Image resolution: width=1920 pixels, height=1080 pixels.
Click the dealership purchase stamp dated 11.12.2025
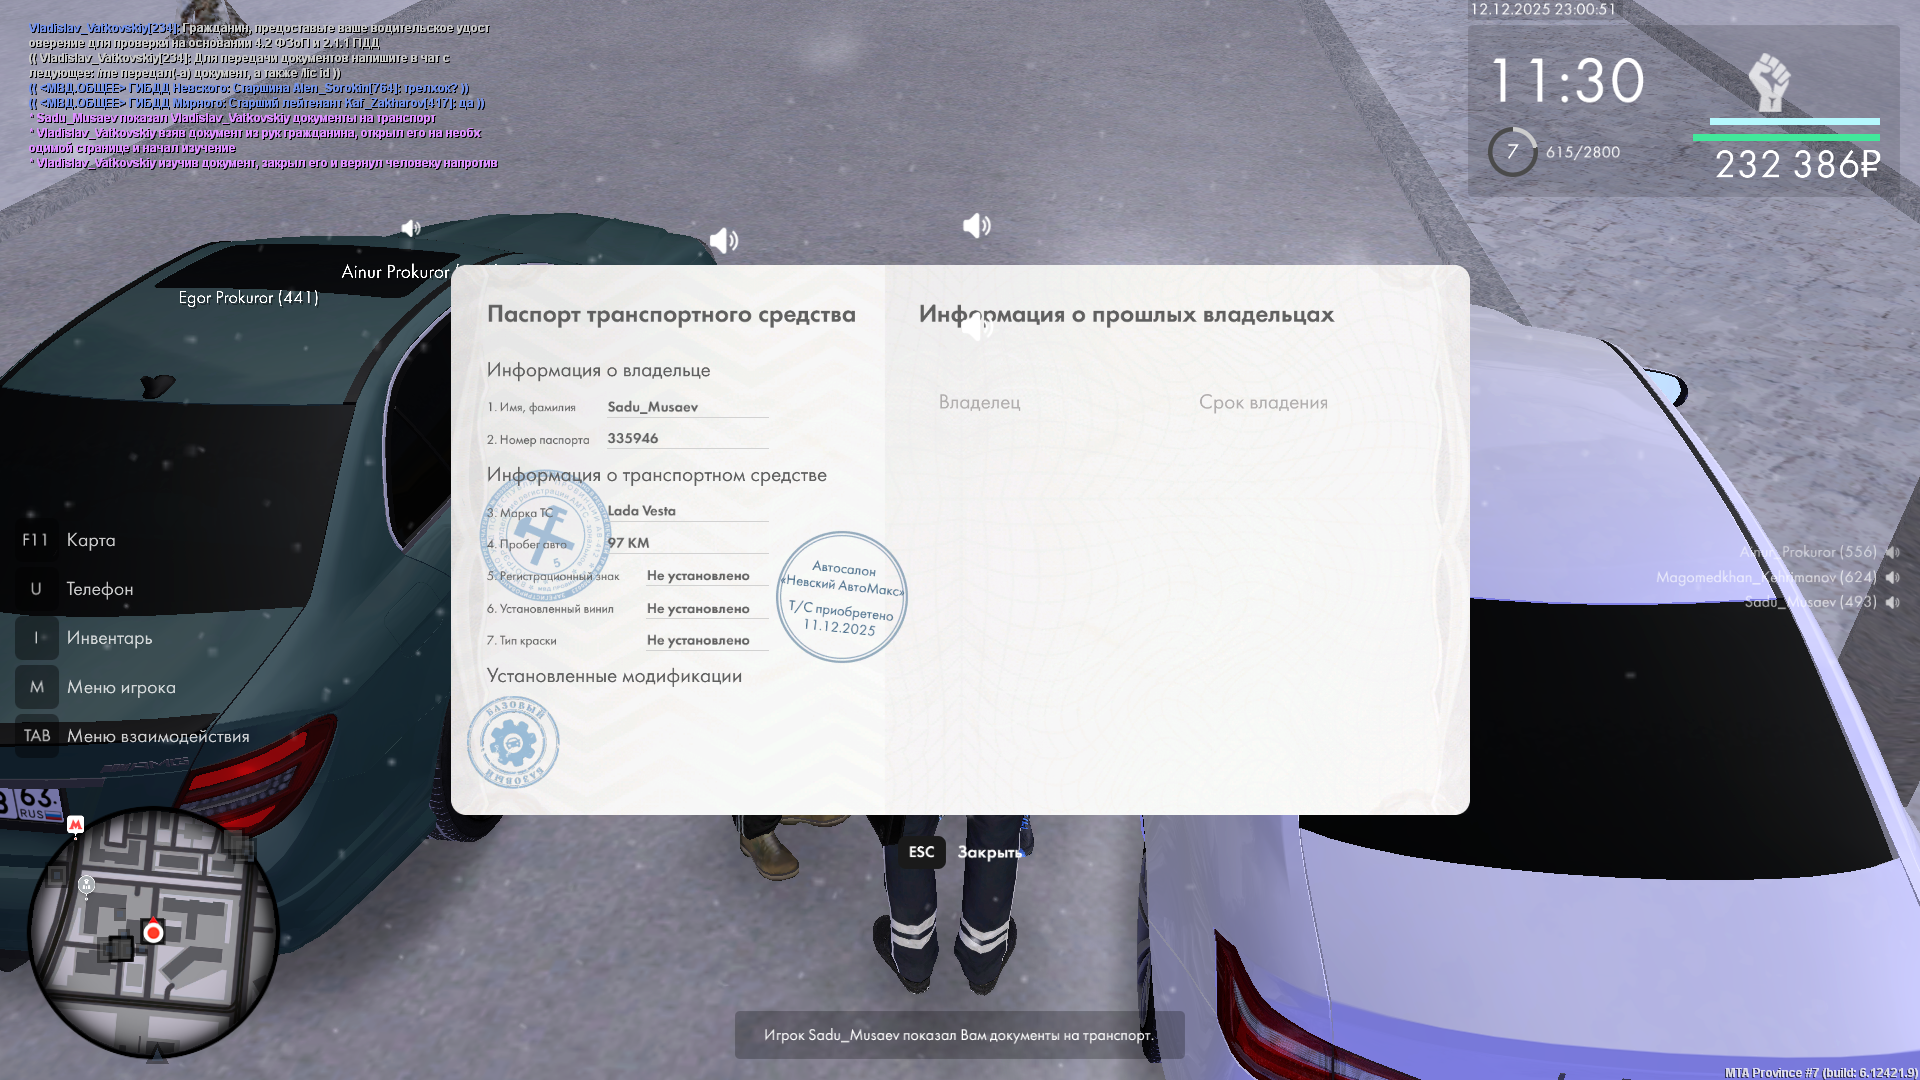842,597
